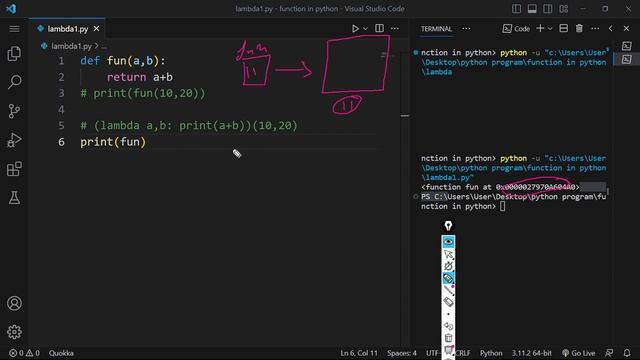Toggle primary sidebar layout button

click(x=516, y=9)
